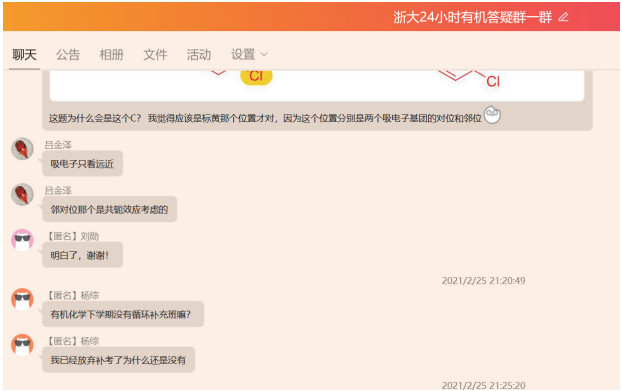The width and height of the screenshot is (622, 391).
Task: Select 【匿名】杨综 name above 有机化学下学期 message
Action: pyautogui.click(x=72, y=295)
